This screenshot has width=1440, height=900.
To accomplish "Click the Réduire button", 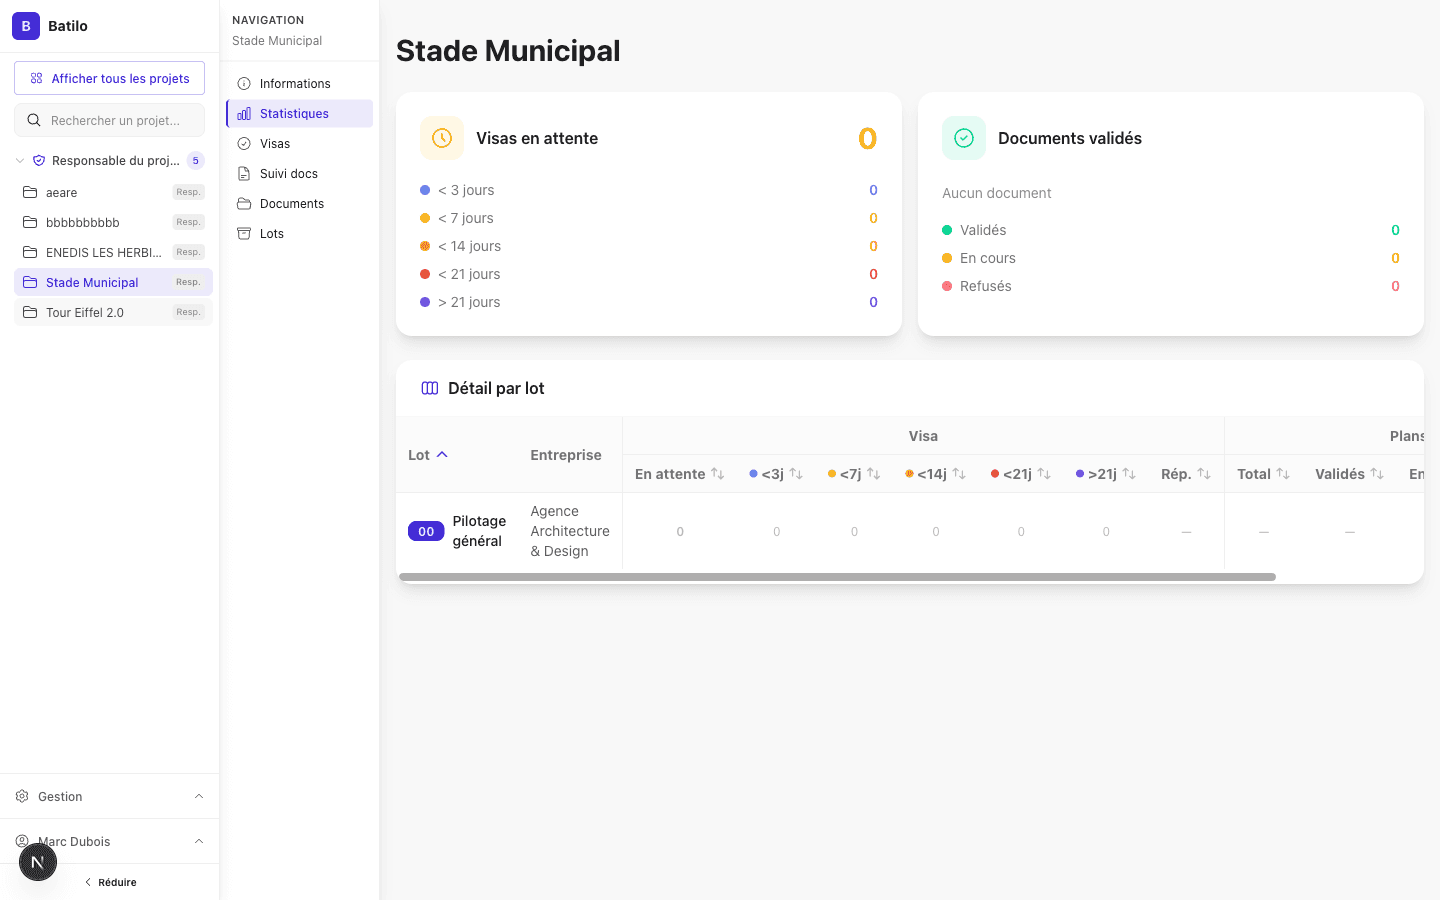I will (109, 882).
